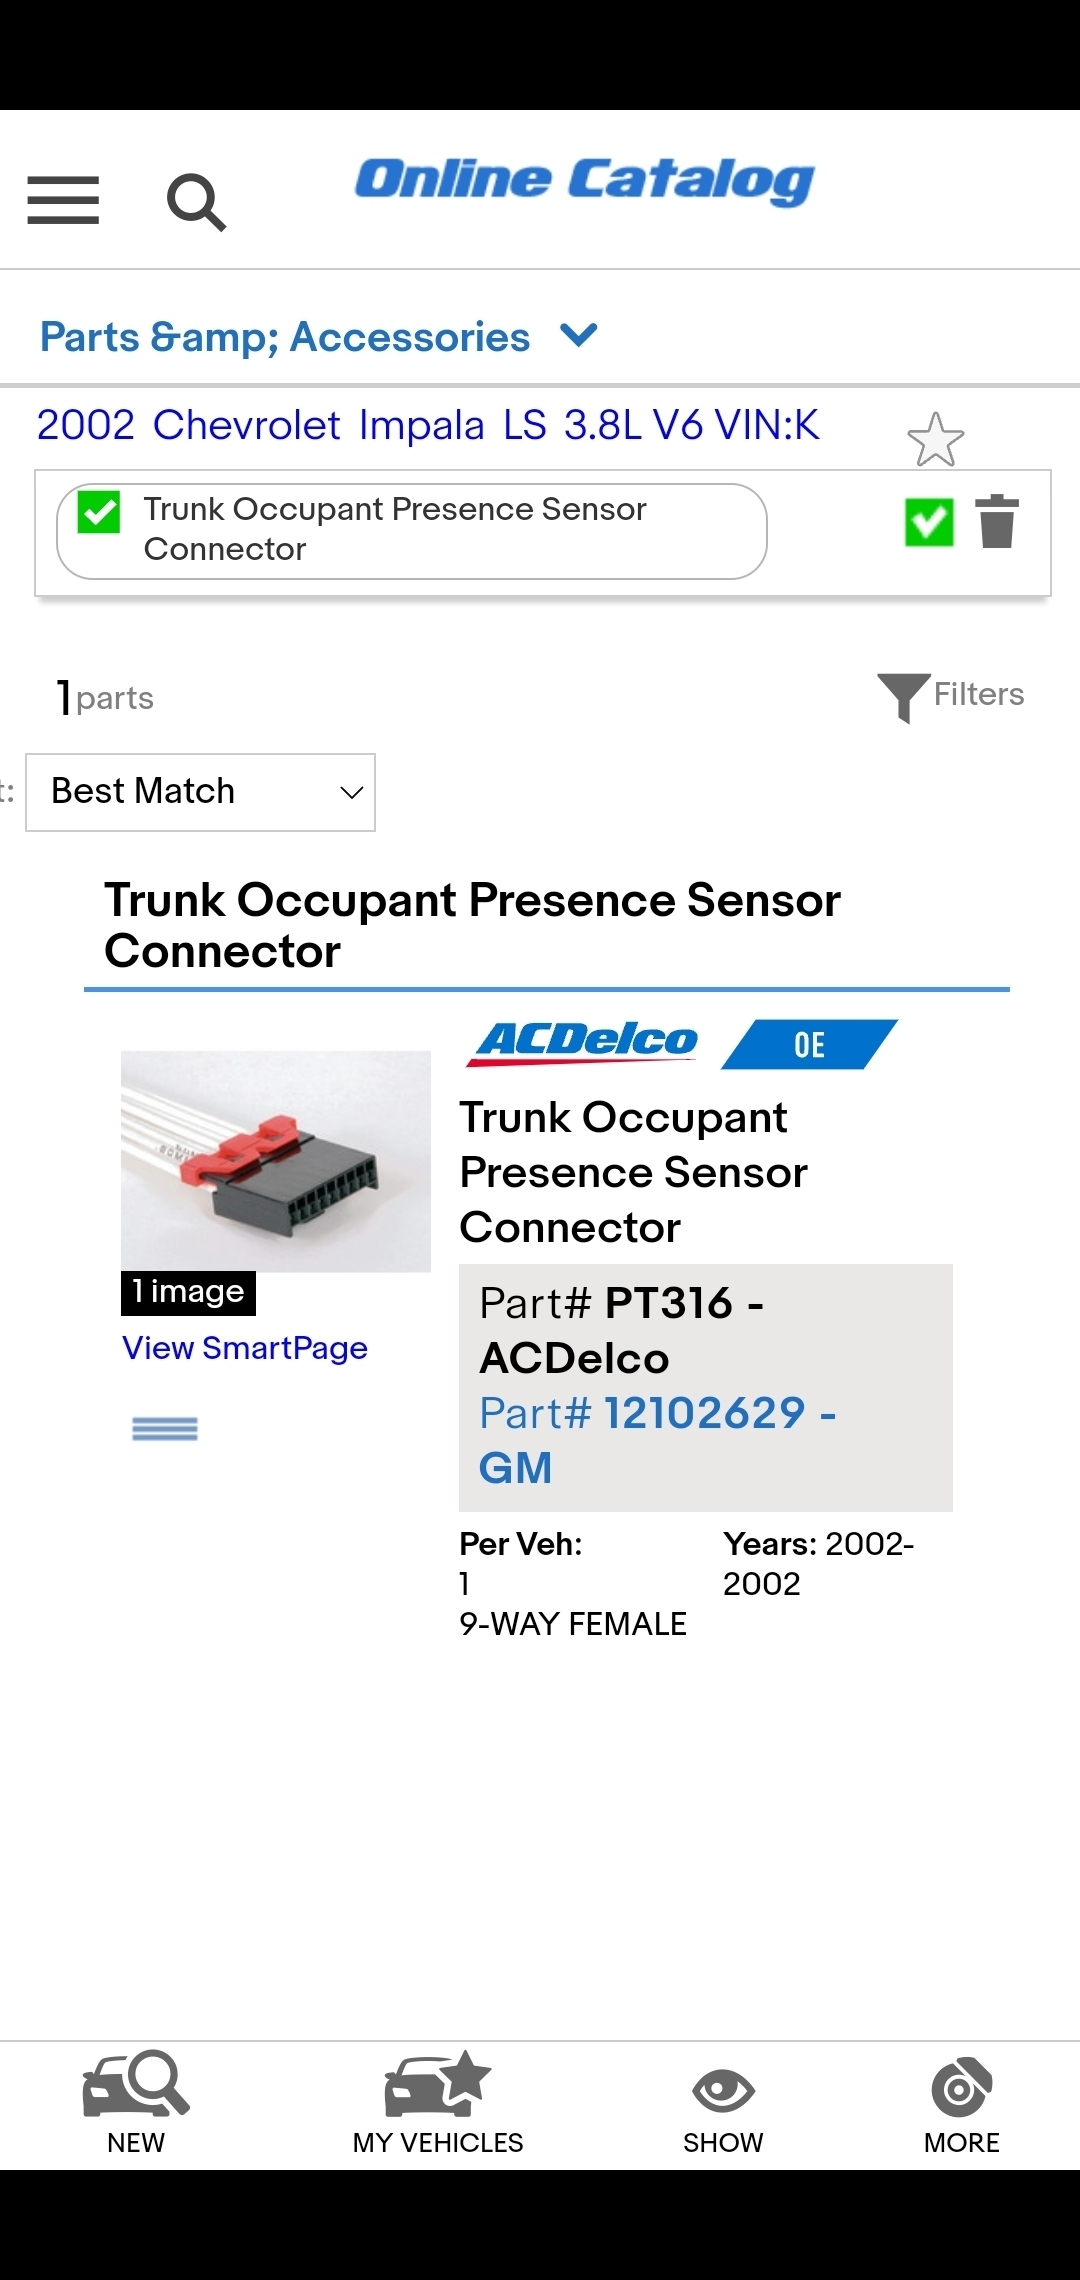
Task: Open the View SmartPage link
Action: pyautogui.click(x=245, y=1348)
